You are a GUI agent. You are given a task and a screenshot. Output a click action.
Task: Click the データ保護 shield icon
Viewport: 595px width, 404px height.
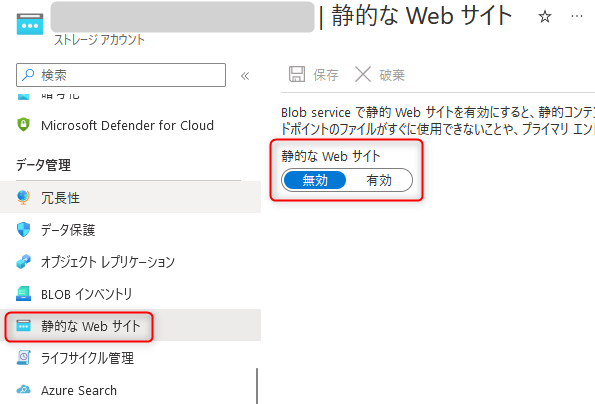[x=24, y=230]
